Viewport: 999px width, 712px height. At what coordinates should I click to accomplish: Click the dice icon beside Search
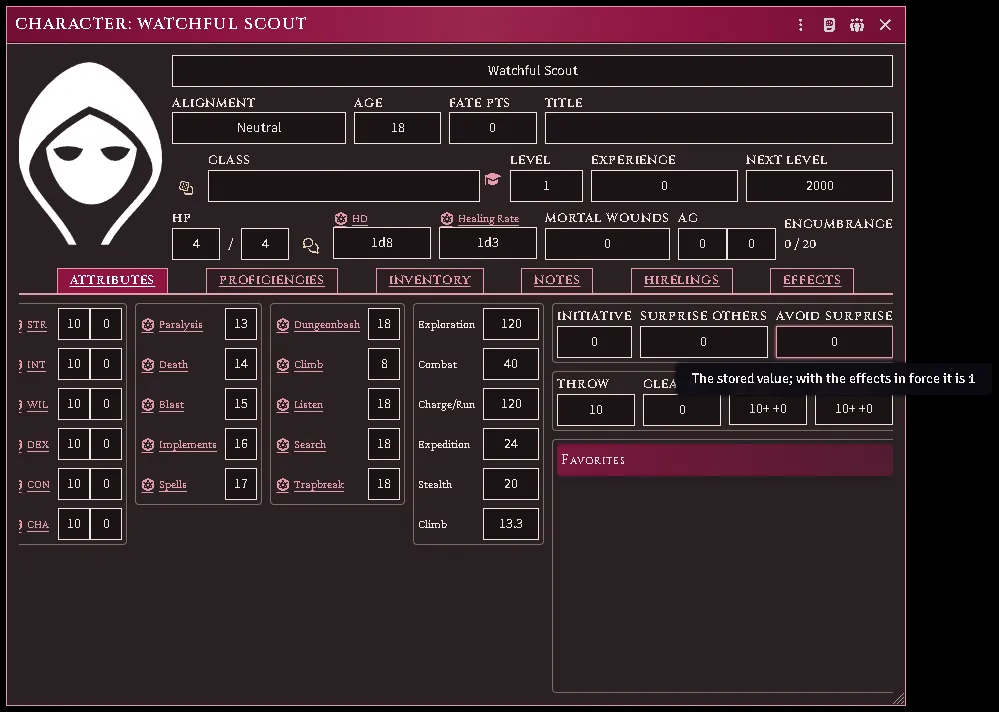tap(283, 445)
